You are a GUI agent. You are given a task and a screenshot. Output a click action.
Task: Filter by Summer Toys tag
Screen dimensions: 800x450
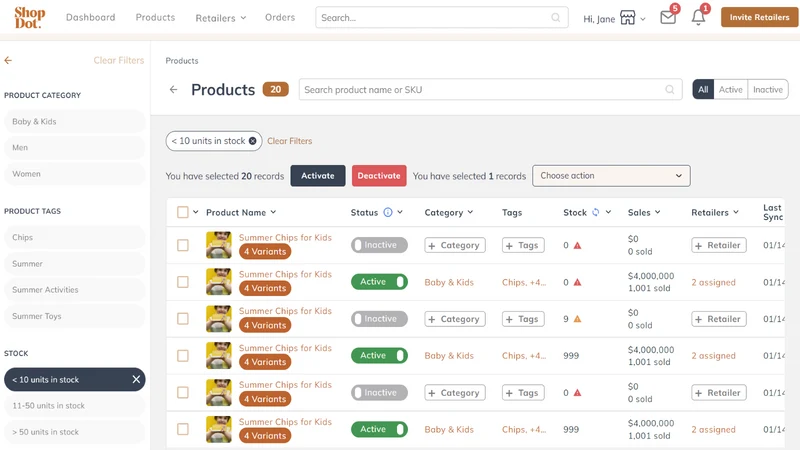point(74,316)
